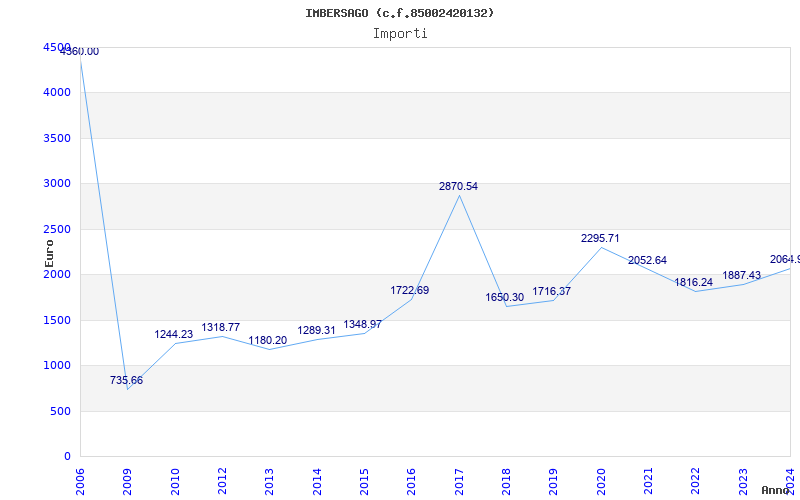Click the Anno axis title
The image size is (800, 500).
click(776, 490)
